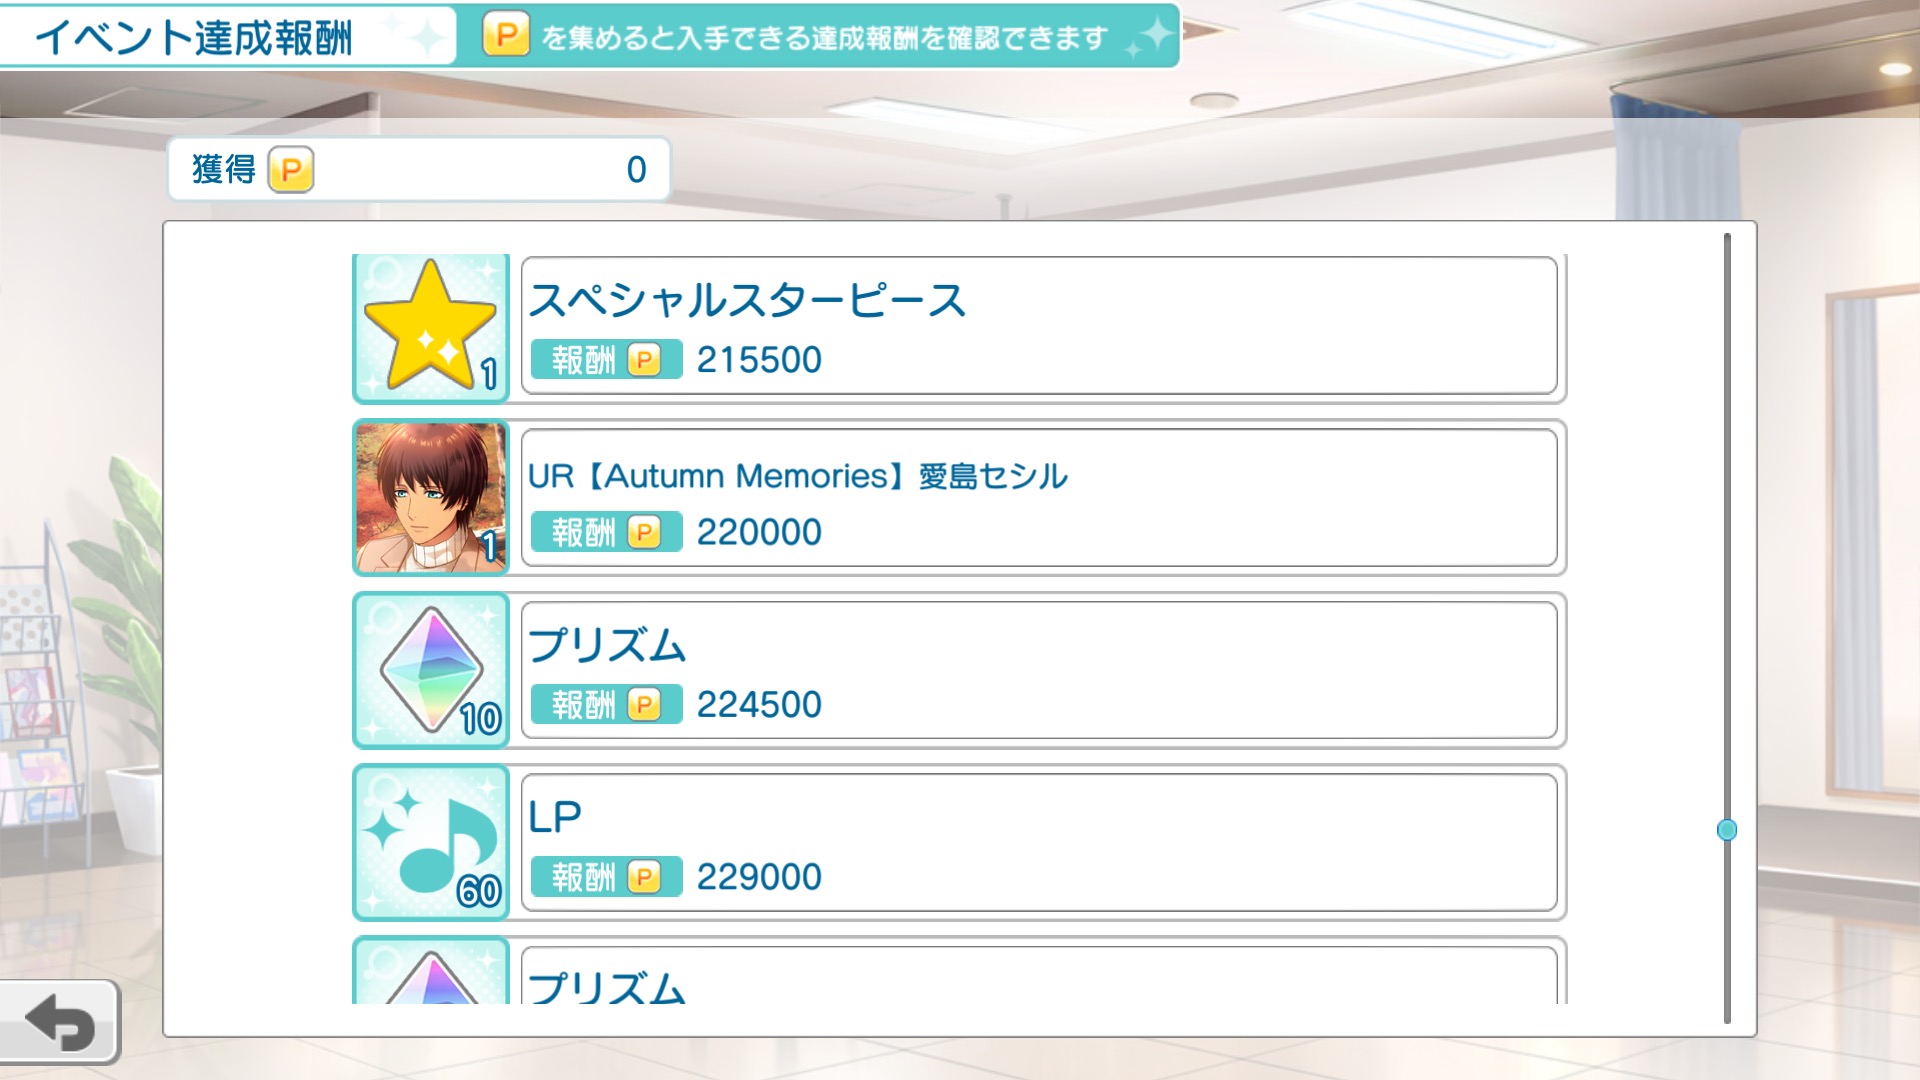Click the scrollbar handle on reward list

point(1727,830)
